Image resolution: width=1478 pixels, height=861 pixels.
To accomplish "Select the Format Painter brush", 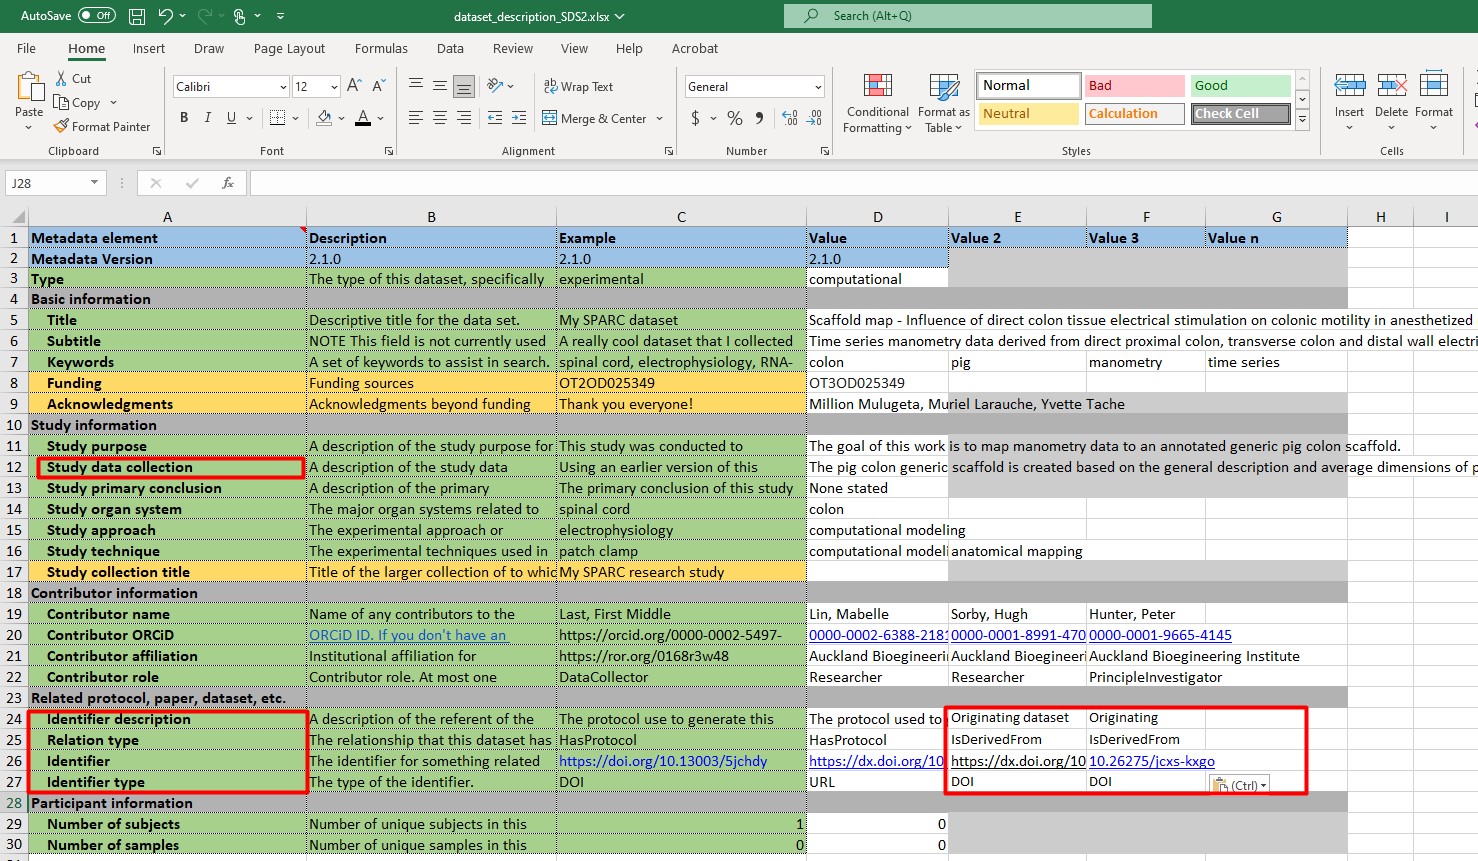I will click(x=61, y=126).
